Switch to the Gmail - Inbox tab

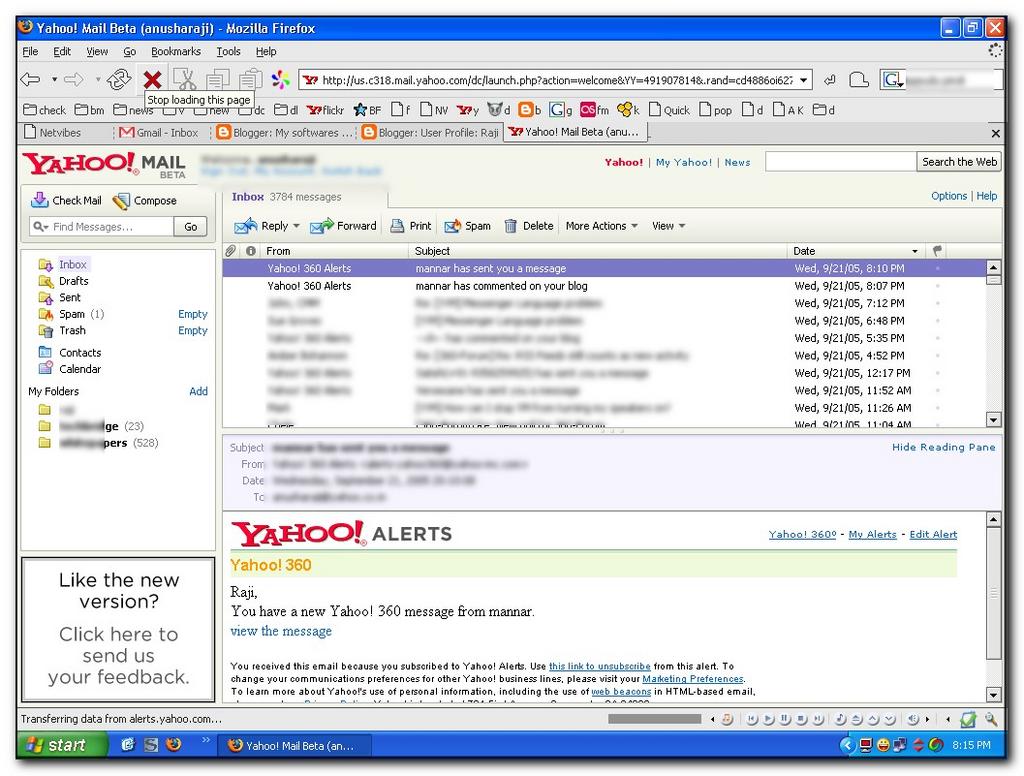[x=162, y=133]
